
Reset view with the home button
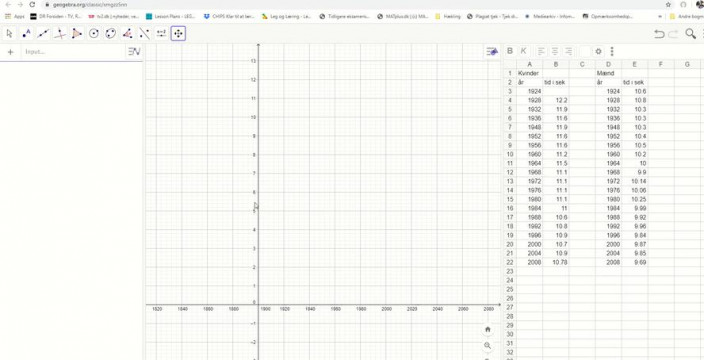pos(488,329)
